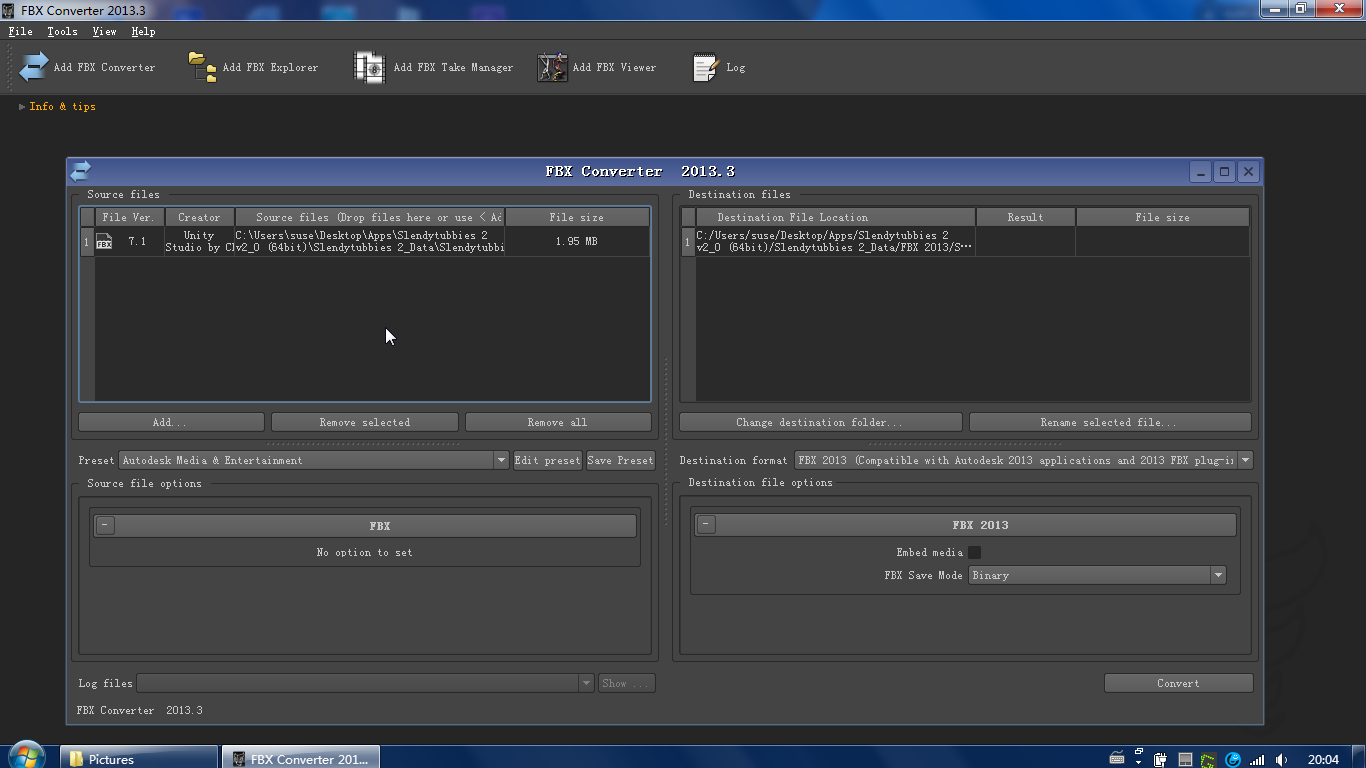Viewport: 1366px width, 768px height.
Task: Open the Log files dropdown
Action: tap(586, 683)
